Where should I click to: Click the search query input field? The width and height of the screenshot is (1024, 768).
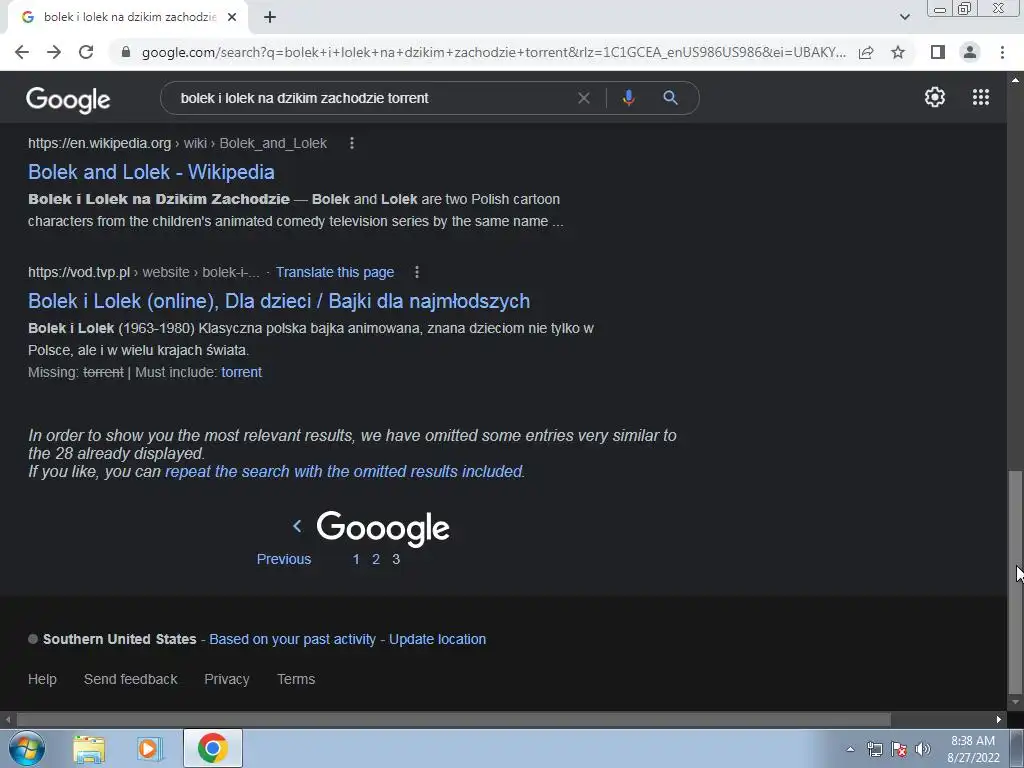(x=372, y=98)
